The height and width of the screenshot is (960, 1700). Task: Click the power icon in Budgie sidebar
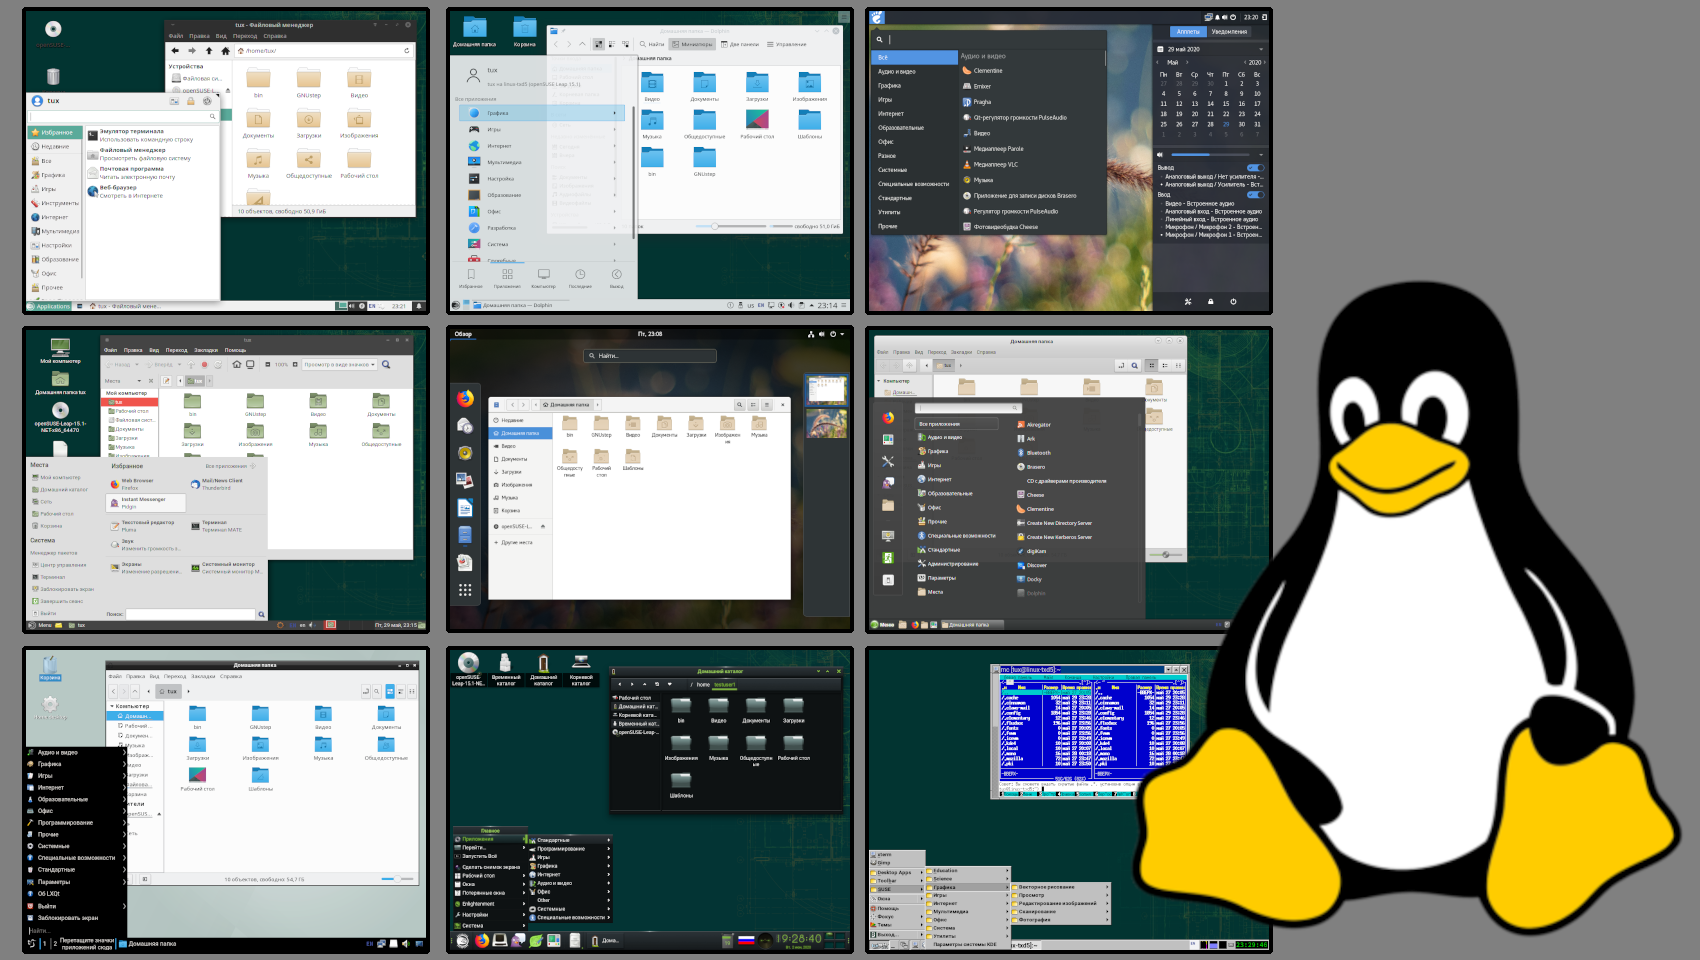[x=1233, y=301]
